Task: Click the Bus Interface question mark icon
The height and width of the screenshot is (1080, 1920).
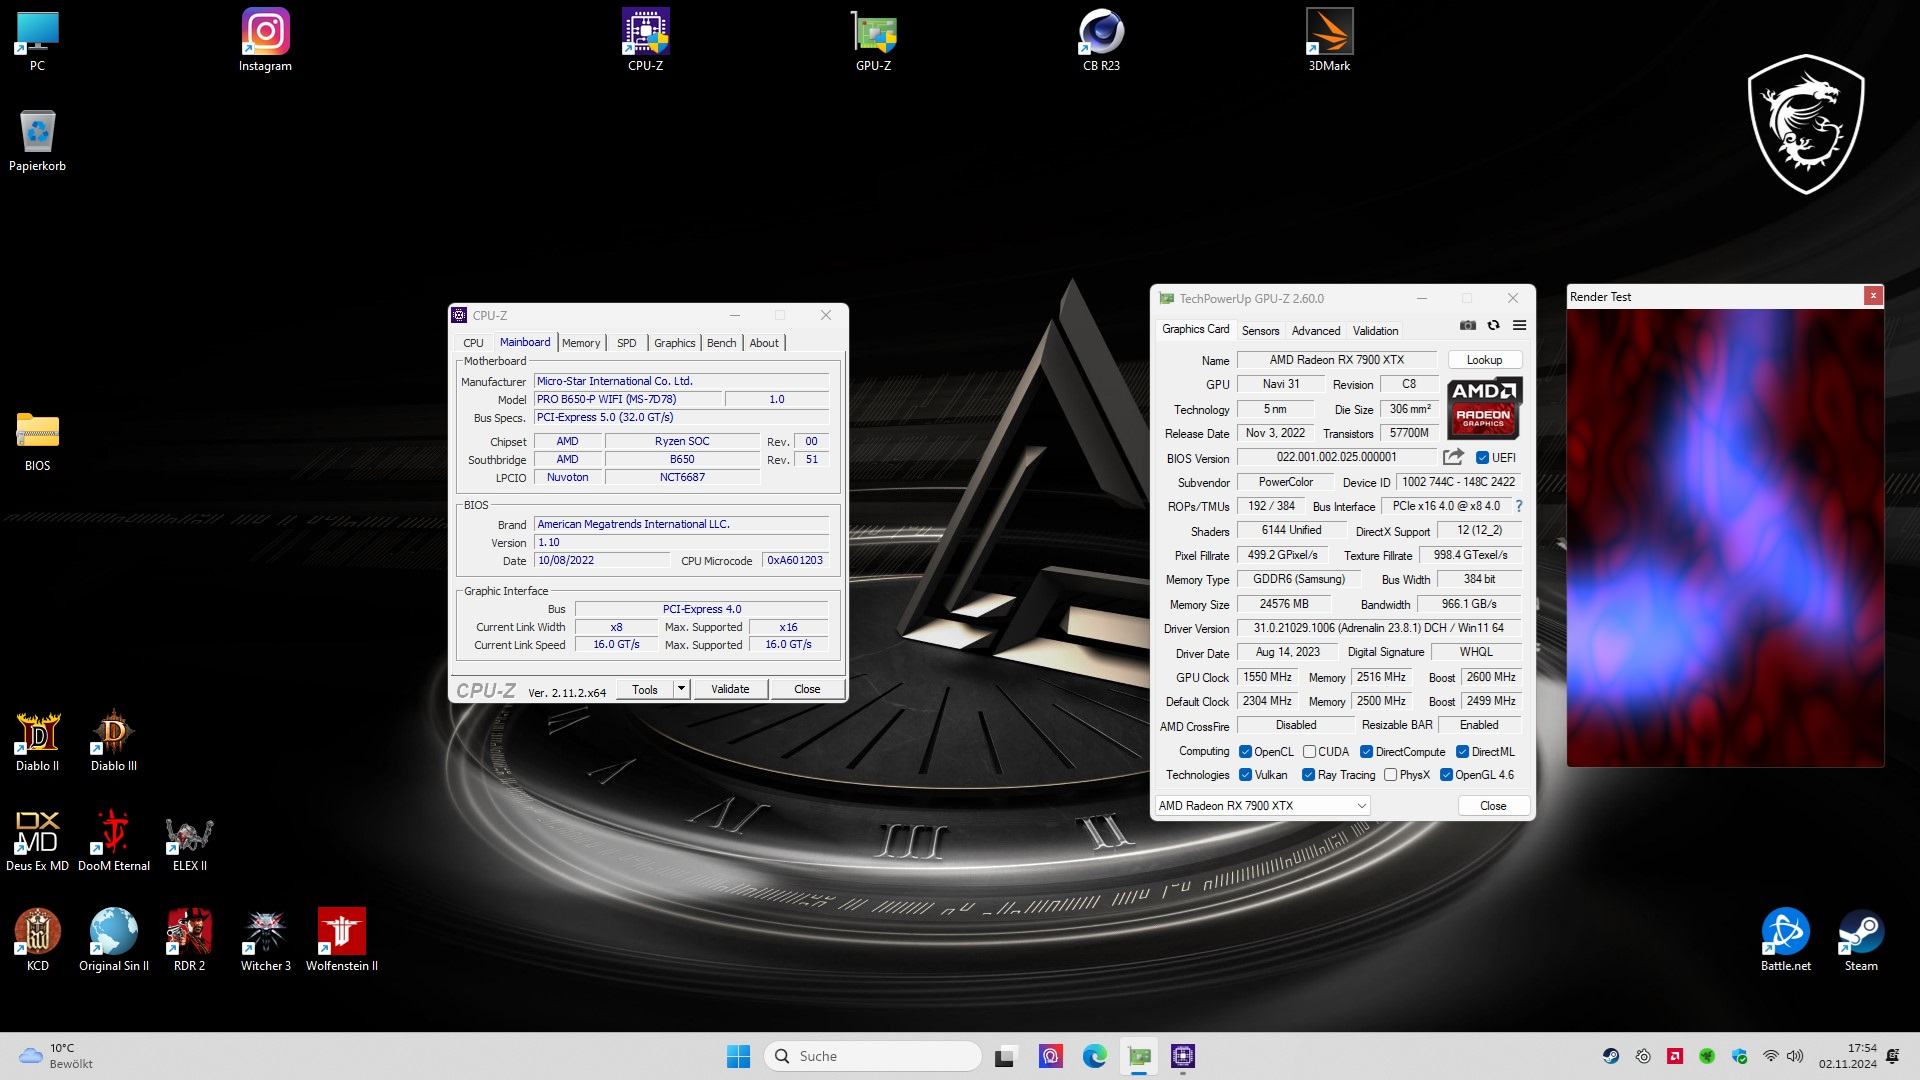Action: click(1519, 506)
